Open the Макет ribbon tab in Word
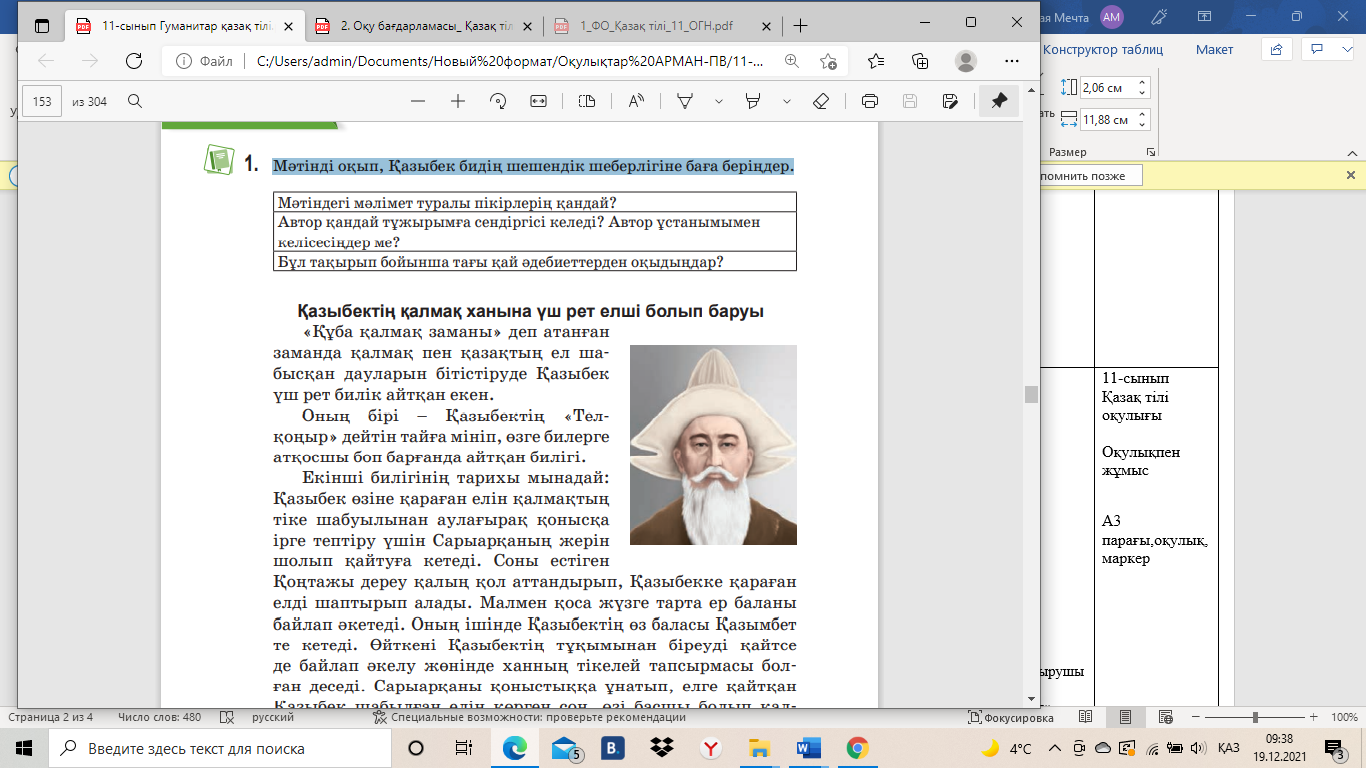Viewport: 1366px width, 768px height. tap(1214, 49)
